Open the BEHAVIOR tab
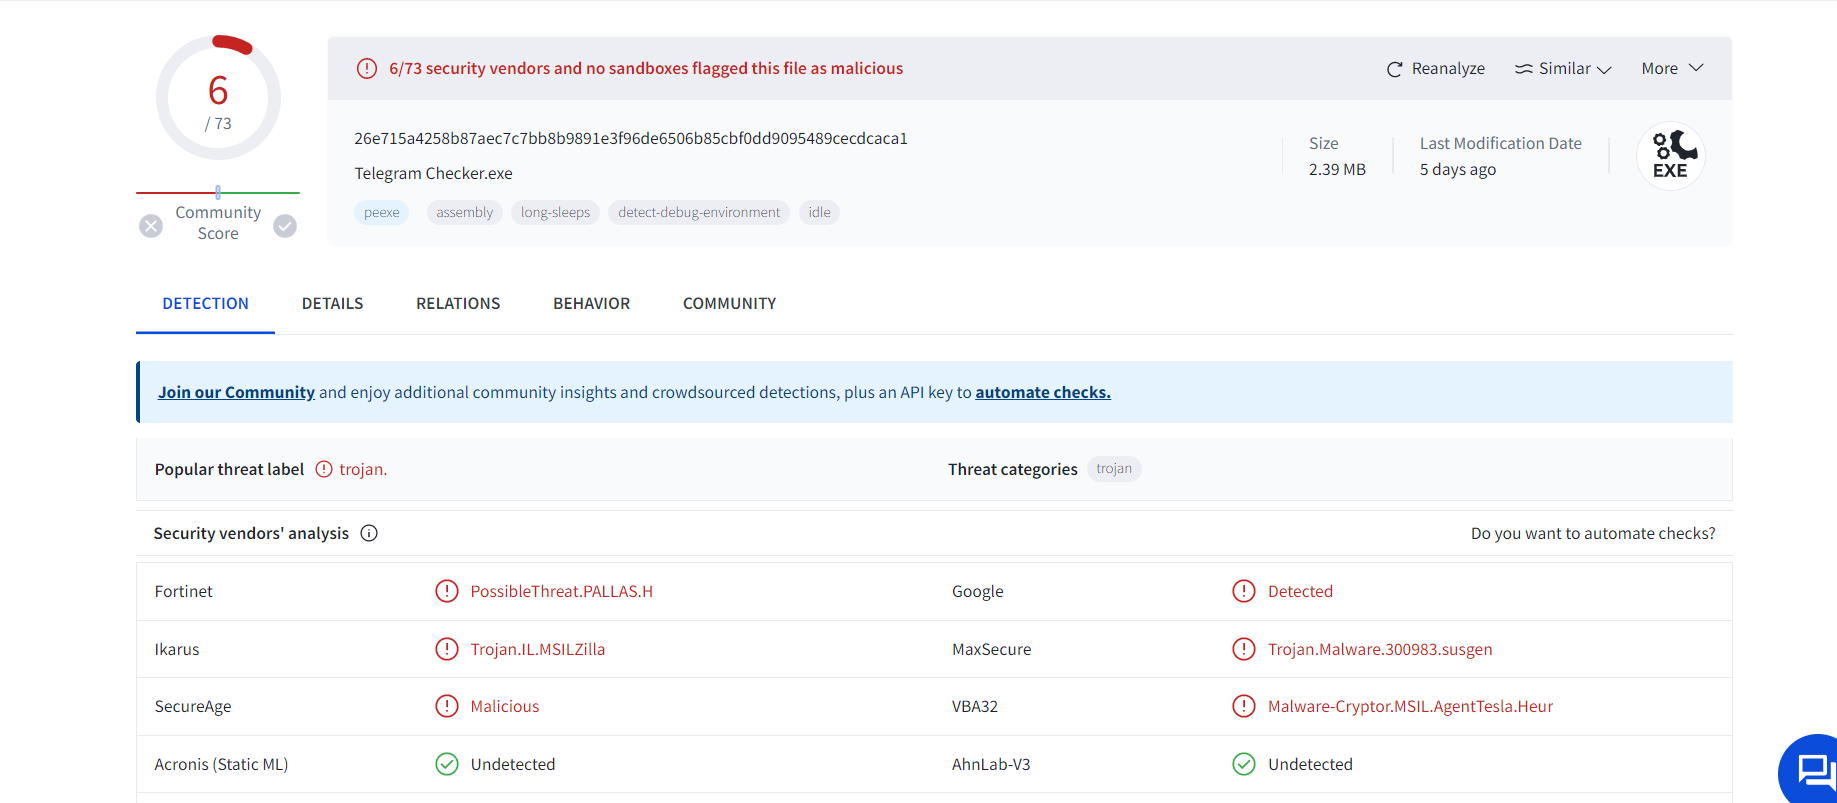The image size is (1837, 803). pos(591,303)
